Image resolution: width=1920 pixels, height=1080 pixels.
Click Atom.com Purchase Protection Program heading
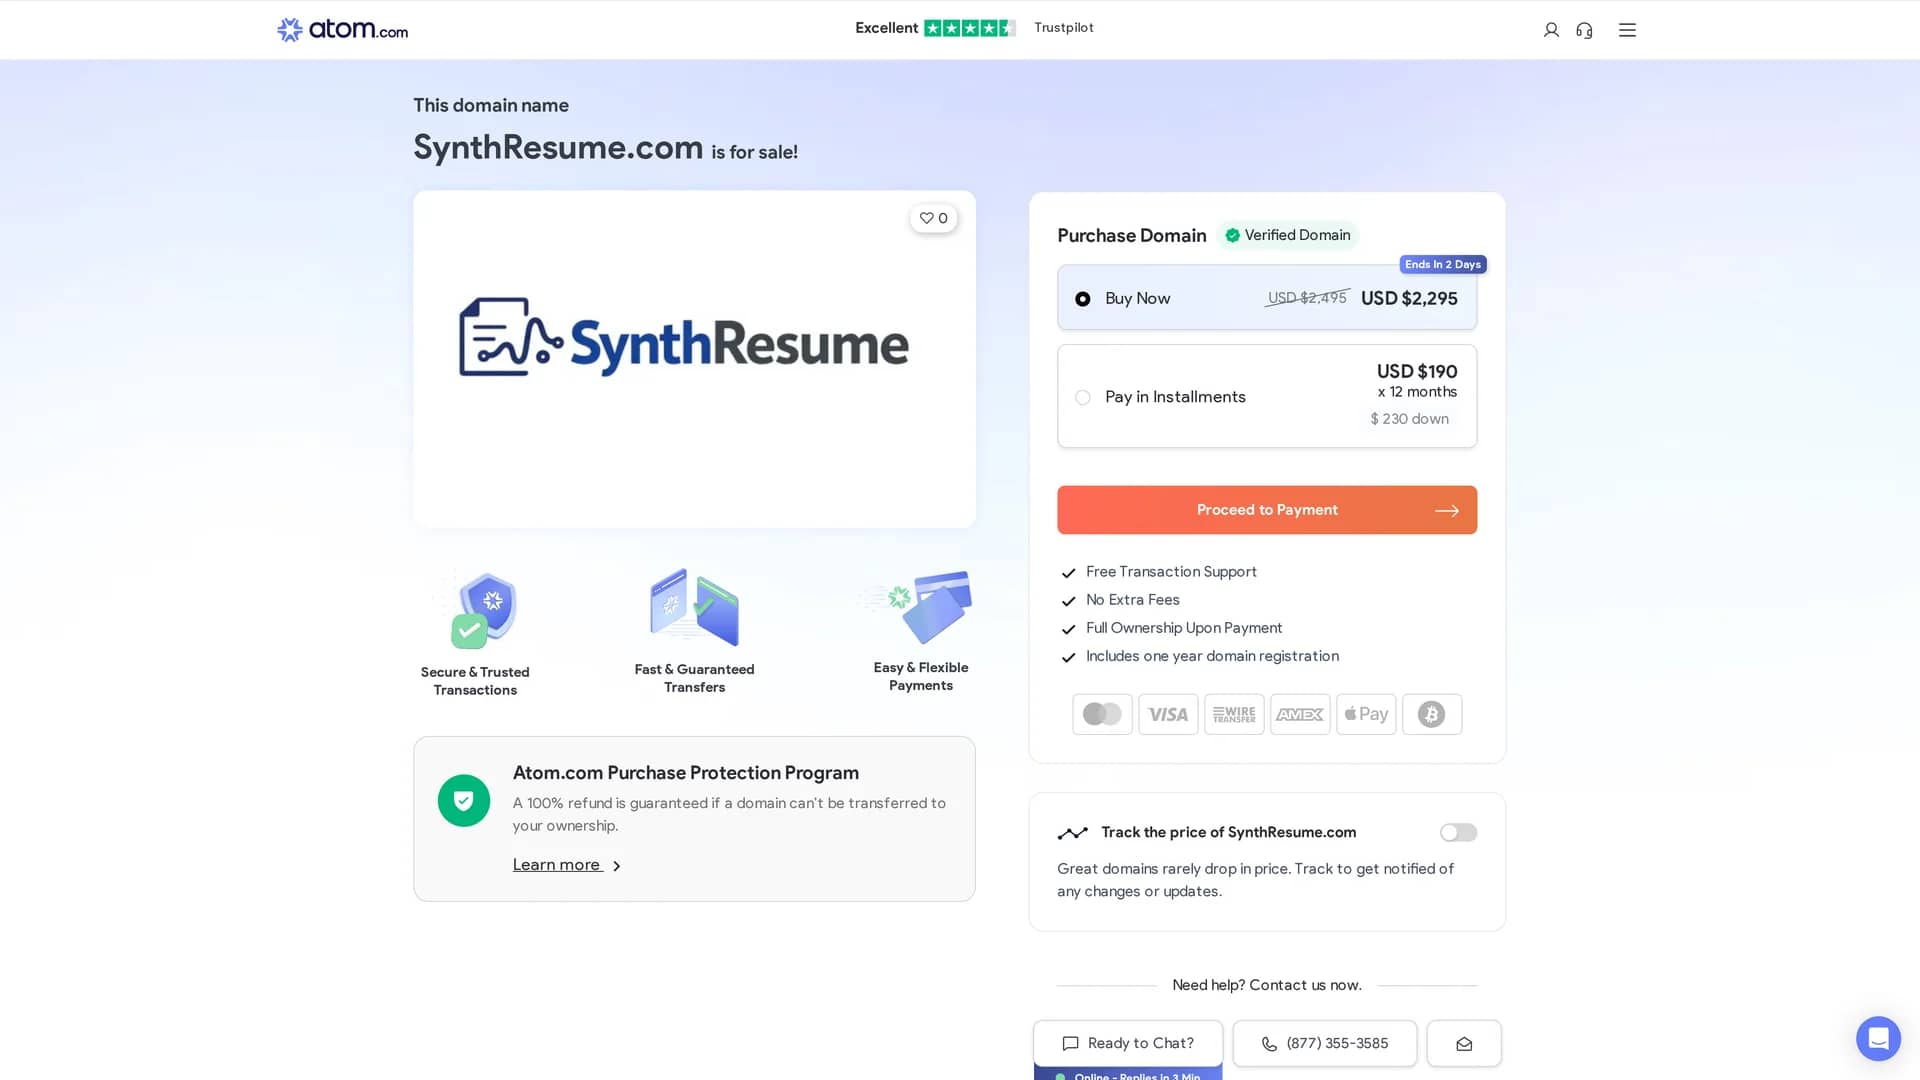pos(686,773)
